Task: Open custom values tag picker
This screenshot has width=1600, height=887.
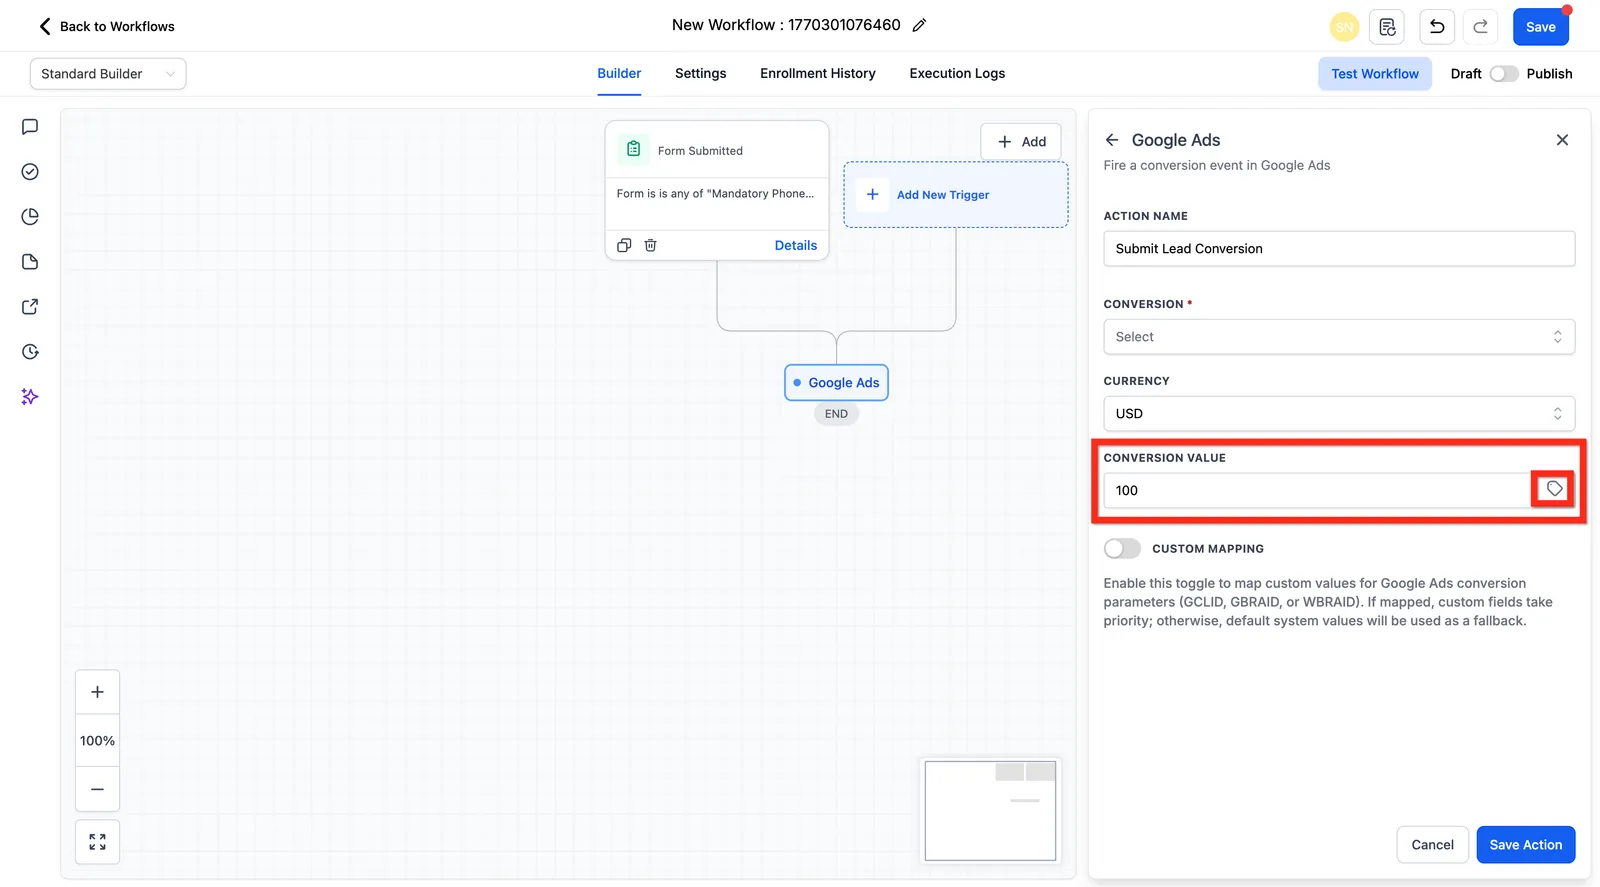Action: (x=1554, y=489)
